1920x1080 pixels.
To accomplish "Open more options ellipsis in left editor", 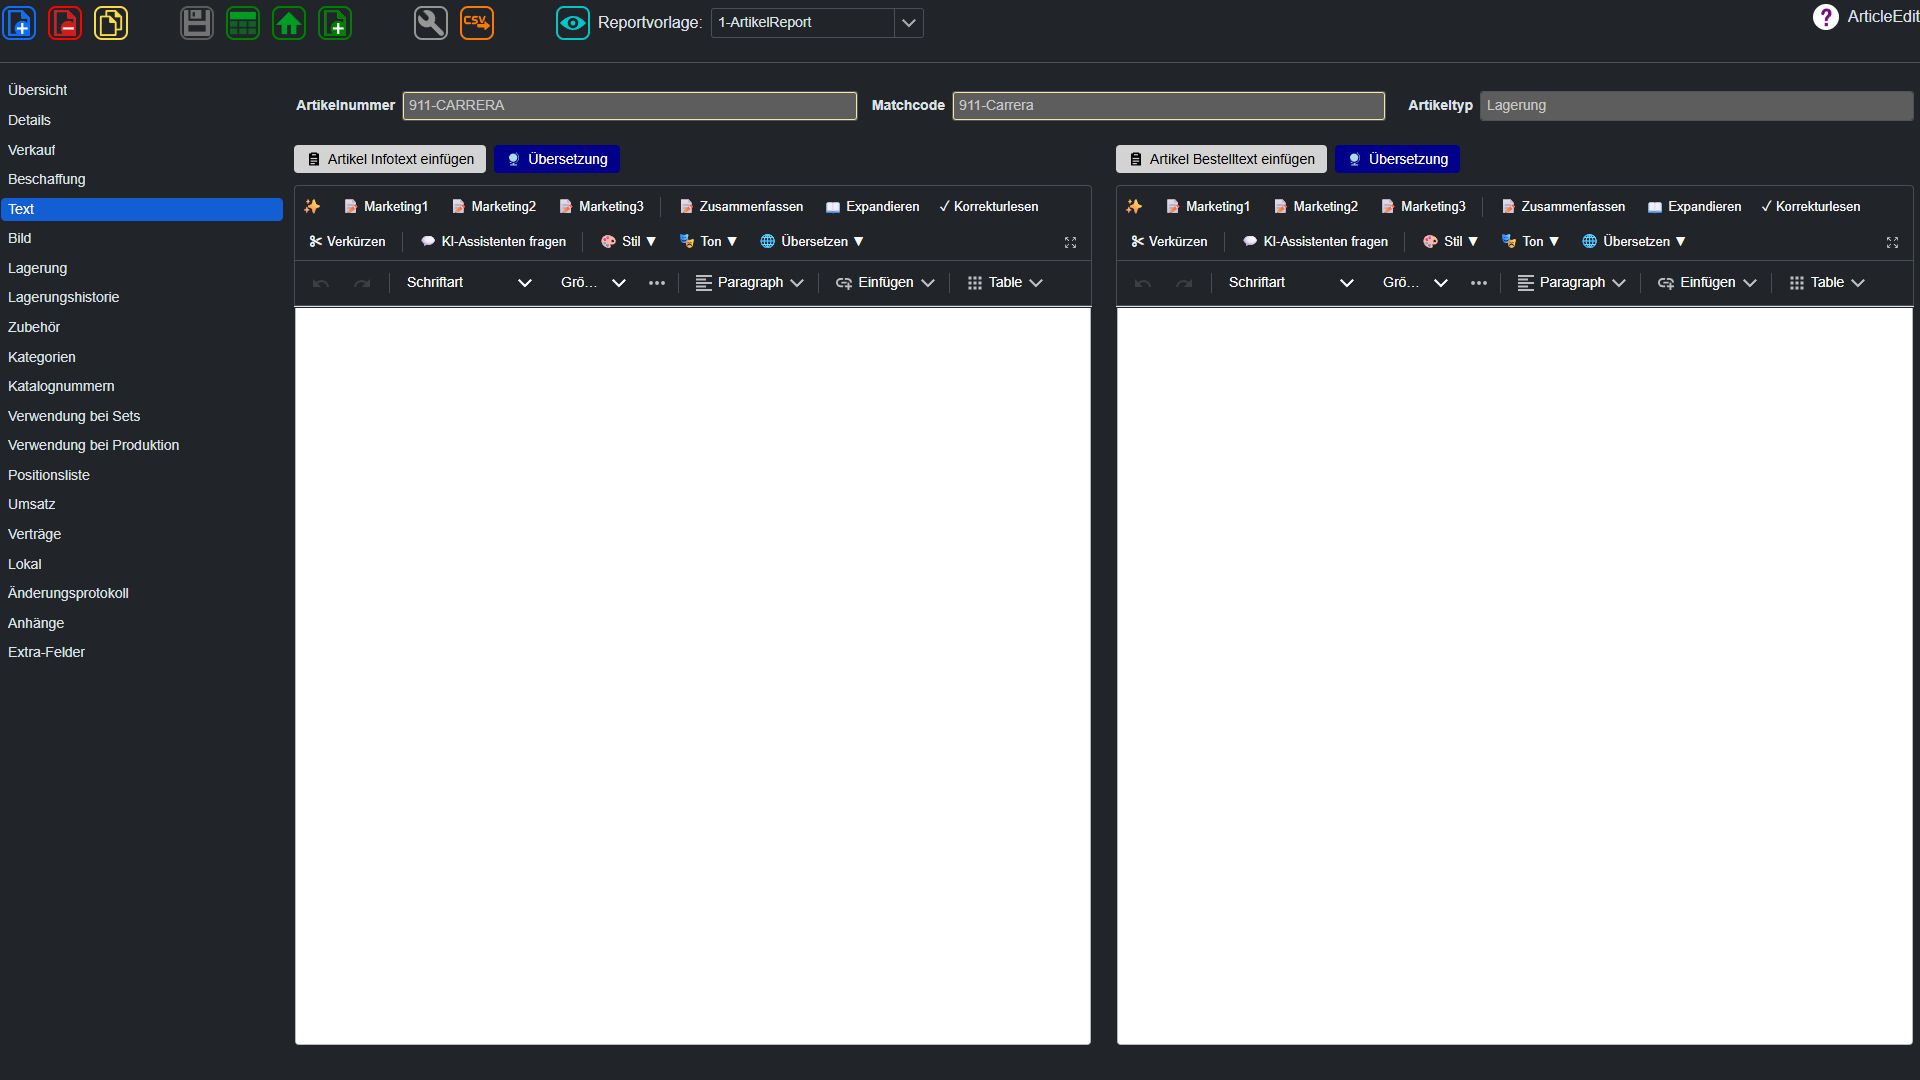I will click(x=657, y=283).
